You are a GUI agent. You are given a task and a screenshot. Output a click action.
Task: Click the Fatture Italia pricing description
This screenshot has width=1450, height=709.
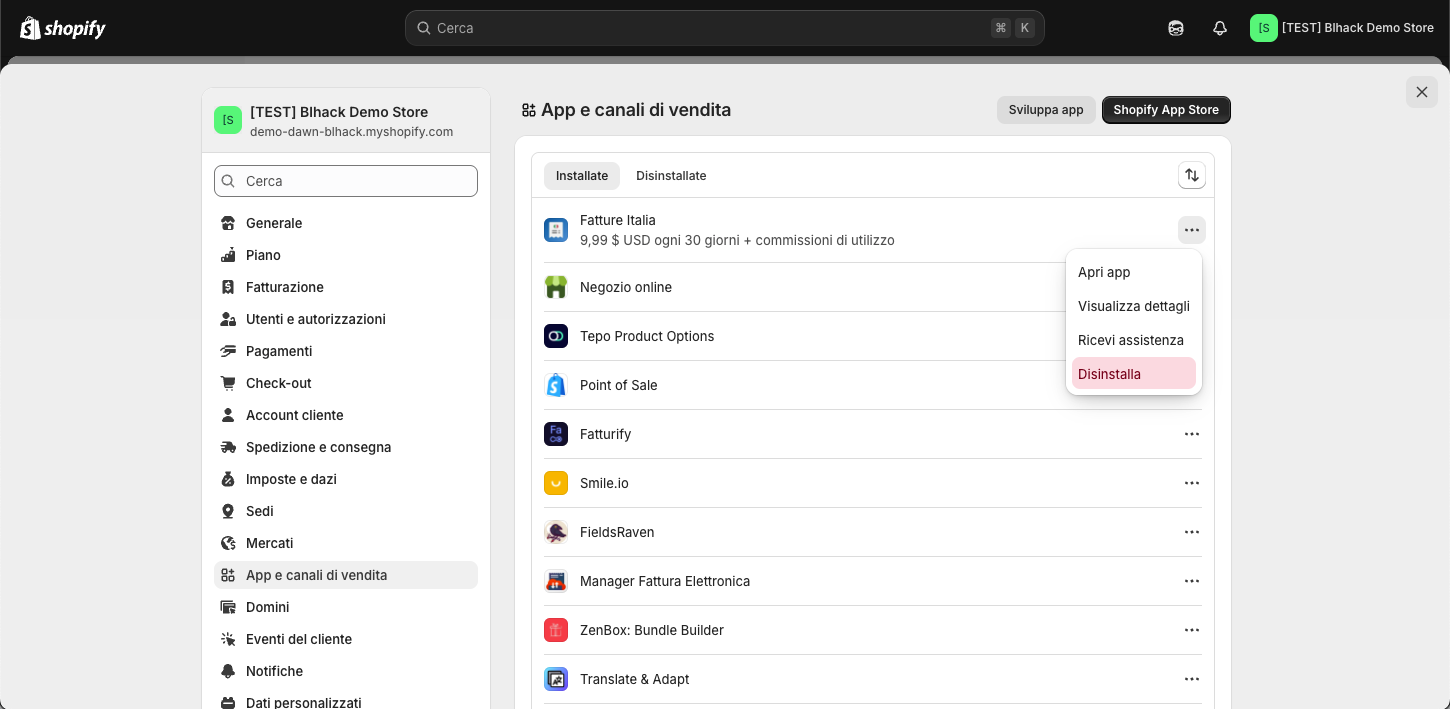737,240
